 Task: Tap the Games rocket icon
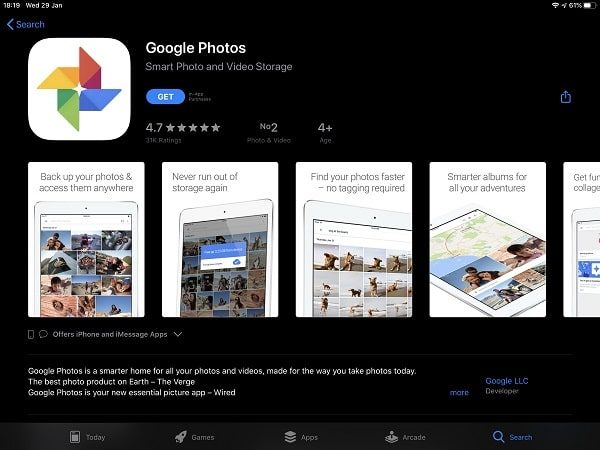click(181, 437)
